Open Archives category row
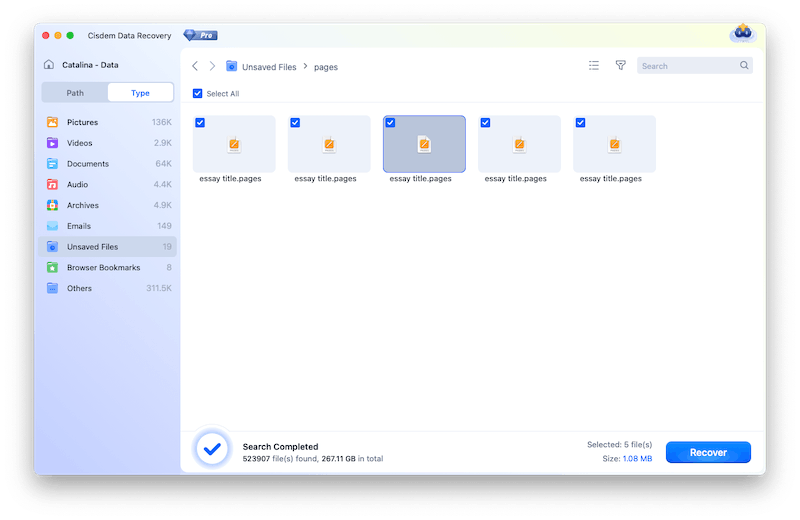This screenshot has width=800, height=520. click(x=108, y=205)
